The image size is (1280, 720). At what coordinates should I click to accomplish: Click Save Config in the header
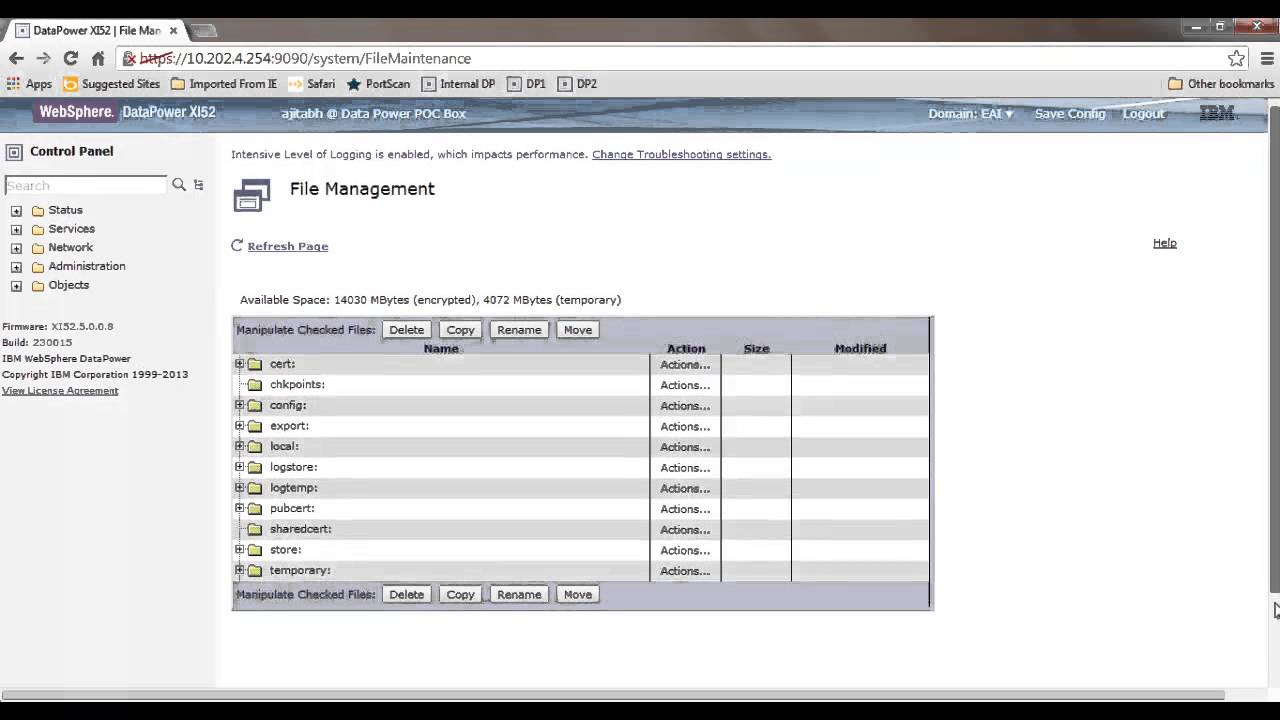tap(1070, 114)
